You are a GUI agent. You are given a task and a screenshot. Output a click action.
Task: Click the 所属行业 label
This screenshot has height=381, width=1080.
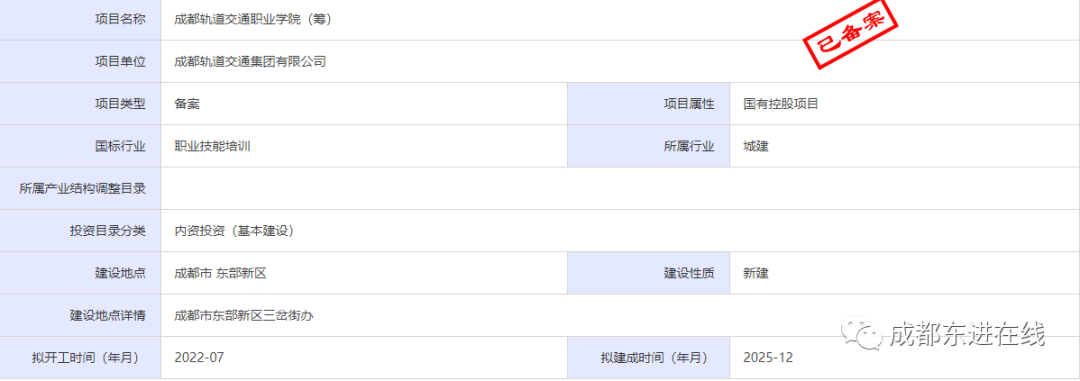[x=689, y=146]
